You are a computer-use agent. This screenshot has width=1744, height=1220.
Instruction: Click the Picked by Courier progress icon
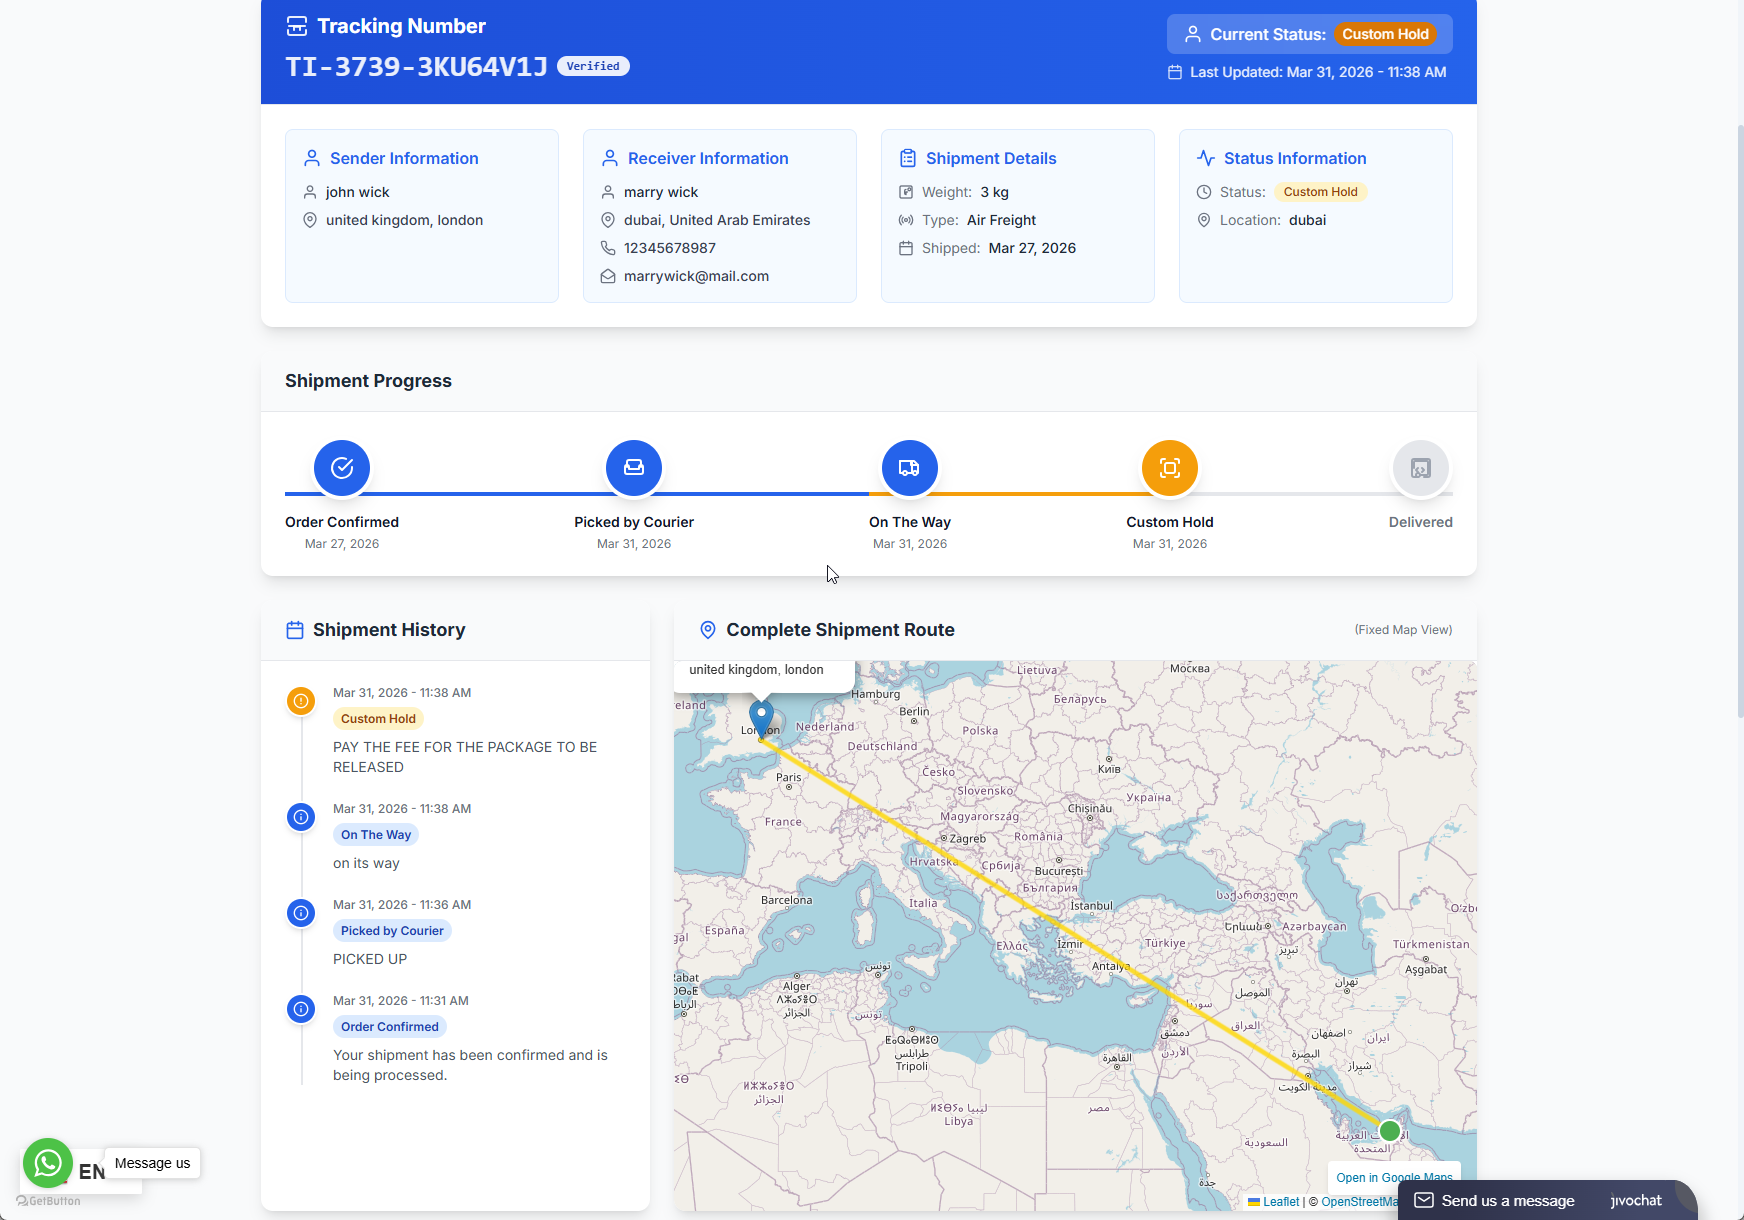click(x=634, y=468)
